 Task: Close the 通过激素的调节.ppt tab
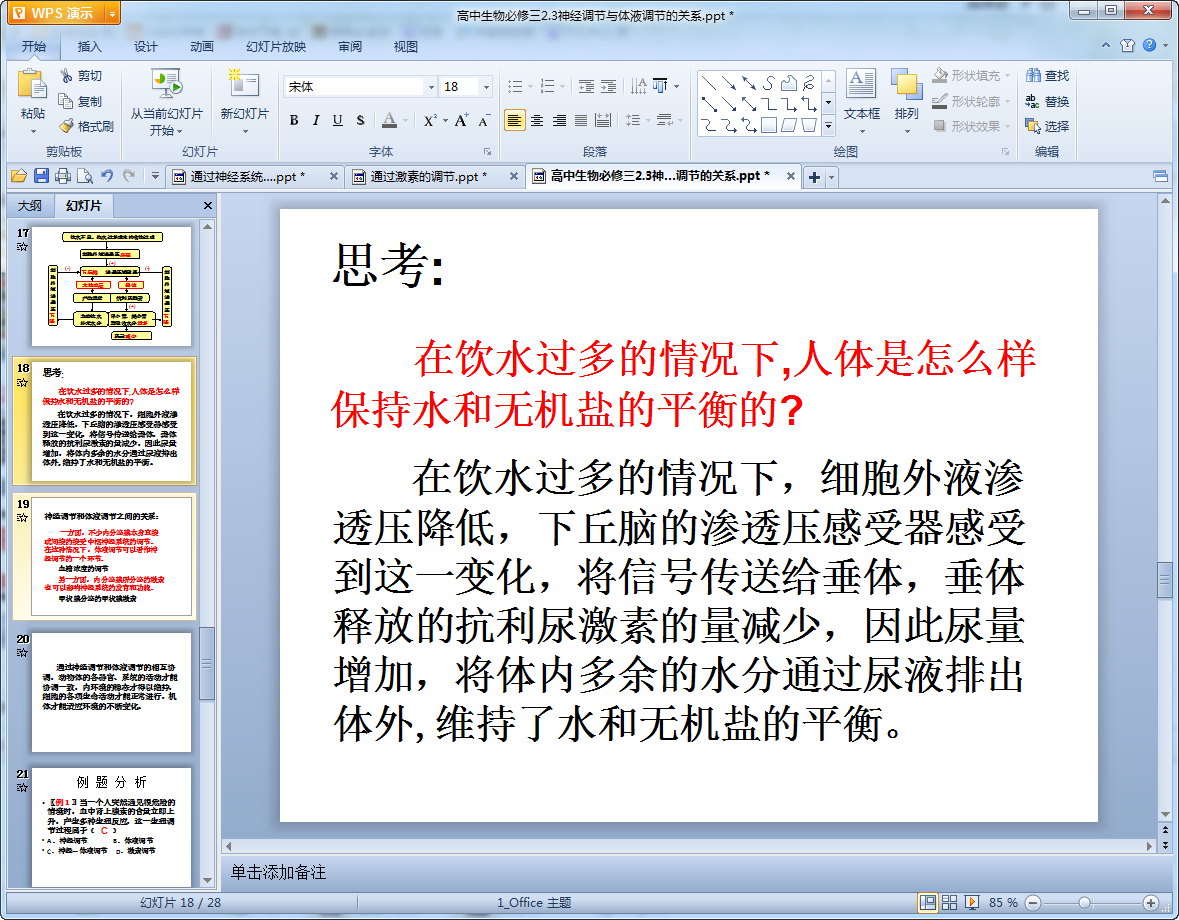pyautogui.click(x=514, y=177)
